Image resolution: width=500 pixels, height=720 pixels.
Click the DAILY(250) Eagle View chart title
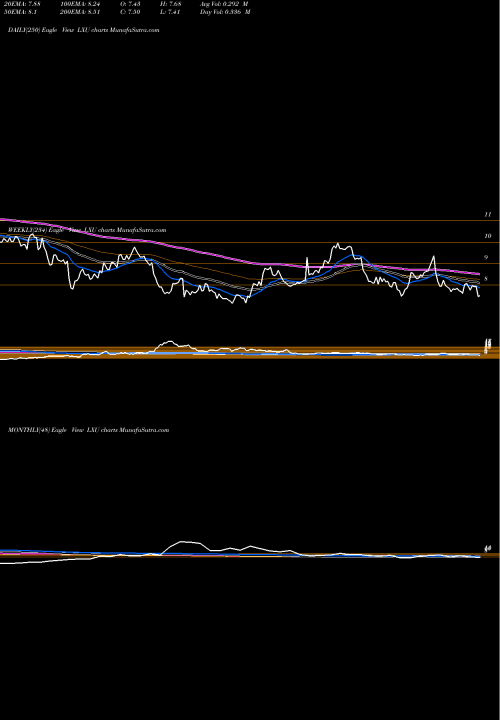(x=84, y=30)
